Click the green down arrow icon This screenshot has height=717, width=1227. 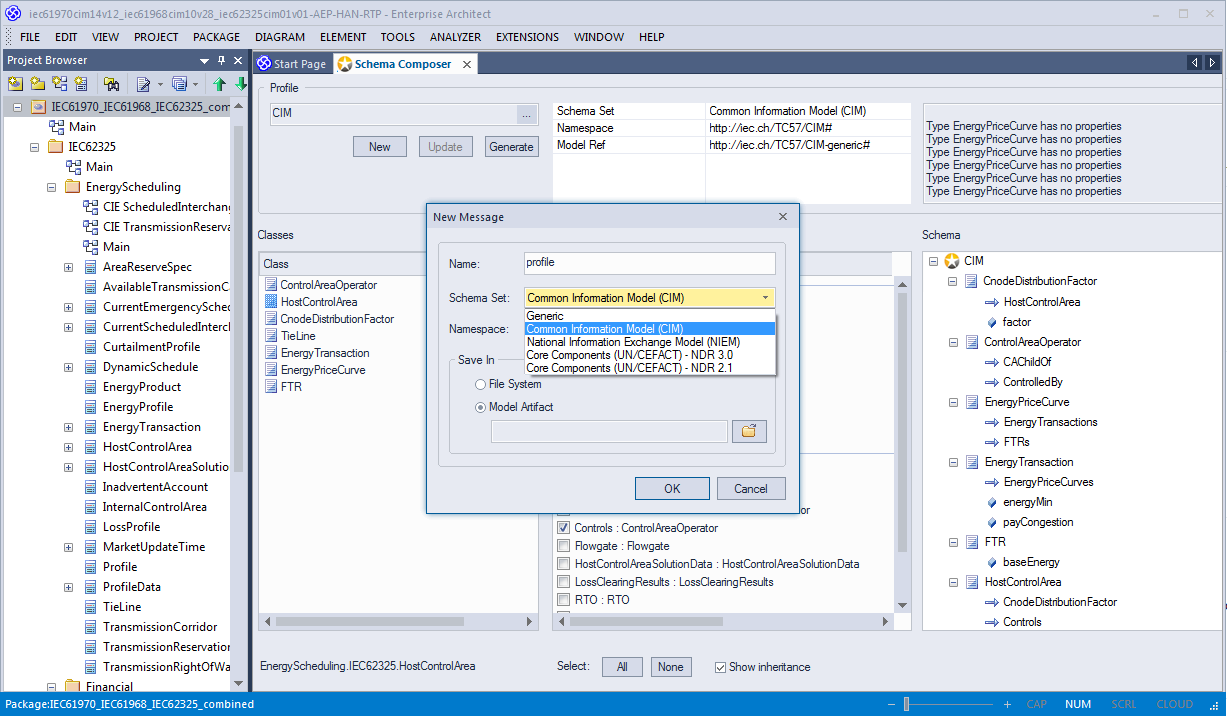[x=240, y=84]
